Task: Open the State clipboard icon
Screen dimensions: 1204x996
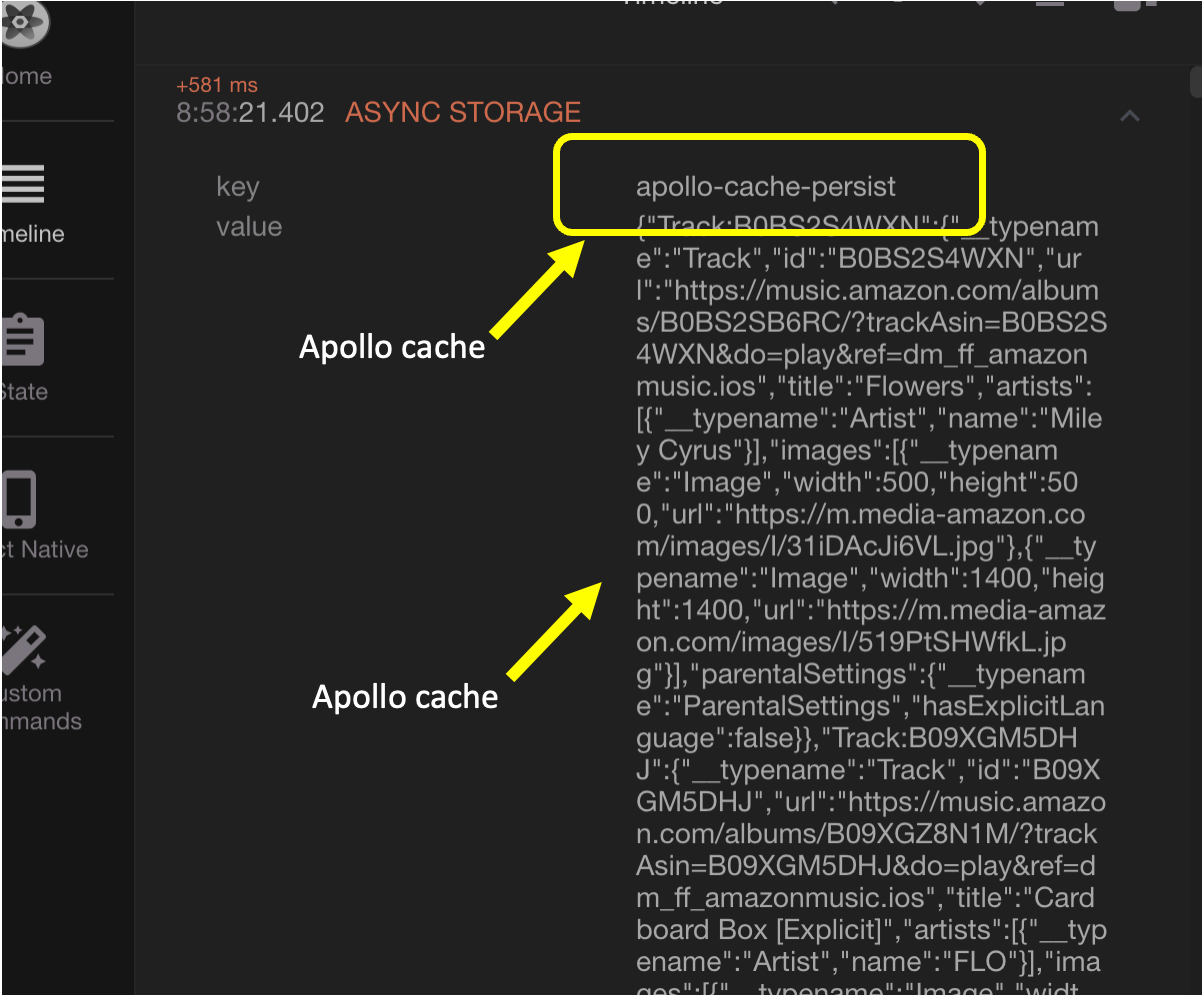Action: pyautogui.click(x=22, y=340)
